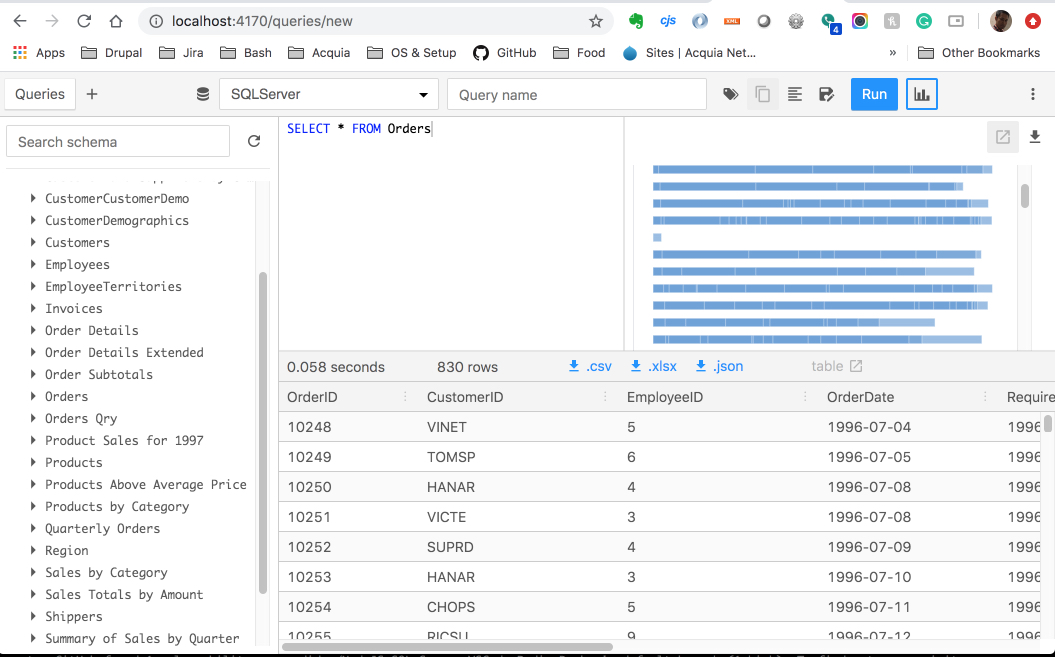Click Products Above Average Price row
This screenshot has width=1055, height=657.
pyautogui.click(x=145, y=485)
